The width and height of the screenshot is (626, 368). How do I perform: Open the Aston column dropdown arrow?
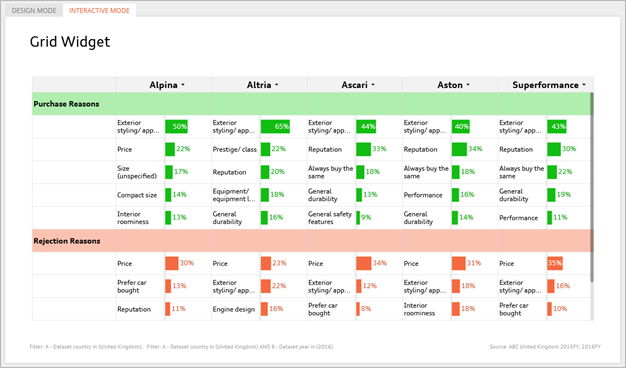tap(468, 85)
